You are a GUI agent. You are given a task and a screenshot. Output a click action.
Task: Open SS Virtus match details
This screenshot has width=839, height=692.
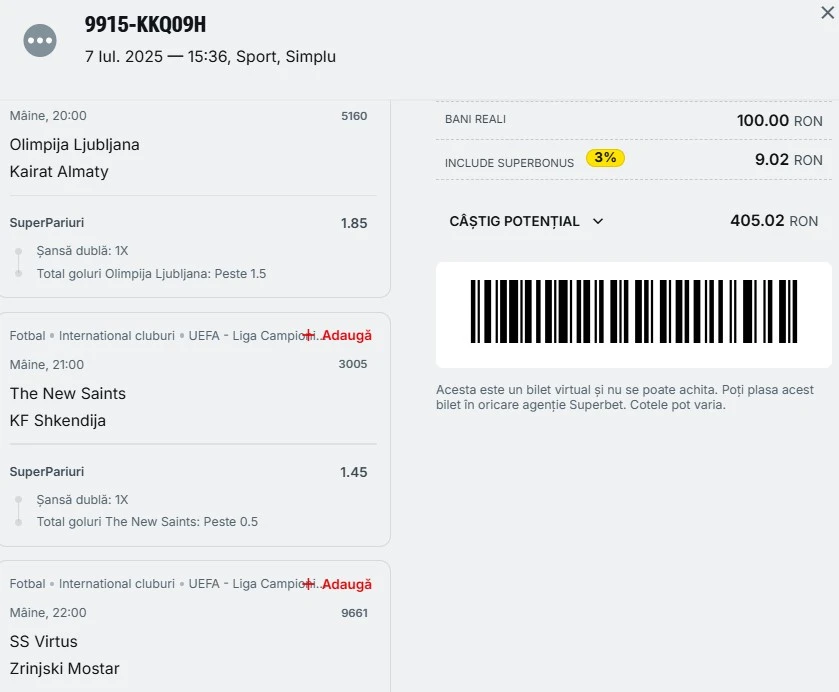(x=43, y=641)
